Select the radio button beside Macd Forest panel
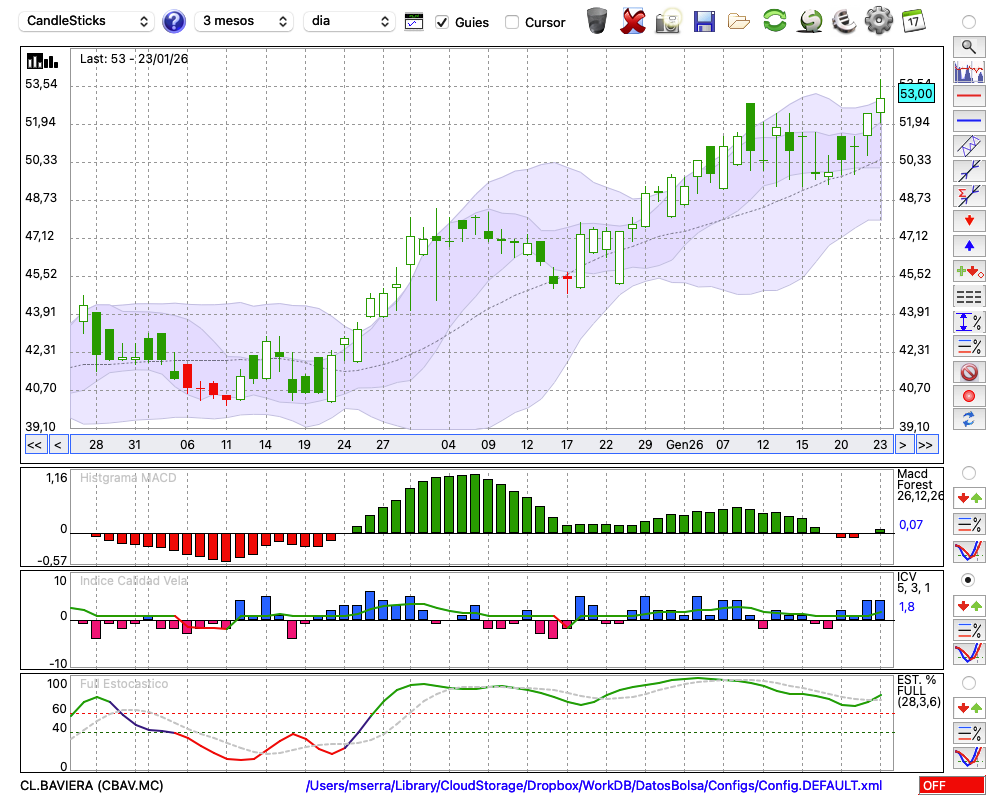This screenshot has width=1000, height=800. pyautogui.click(x=968, y=472)
